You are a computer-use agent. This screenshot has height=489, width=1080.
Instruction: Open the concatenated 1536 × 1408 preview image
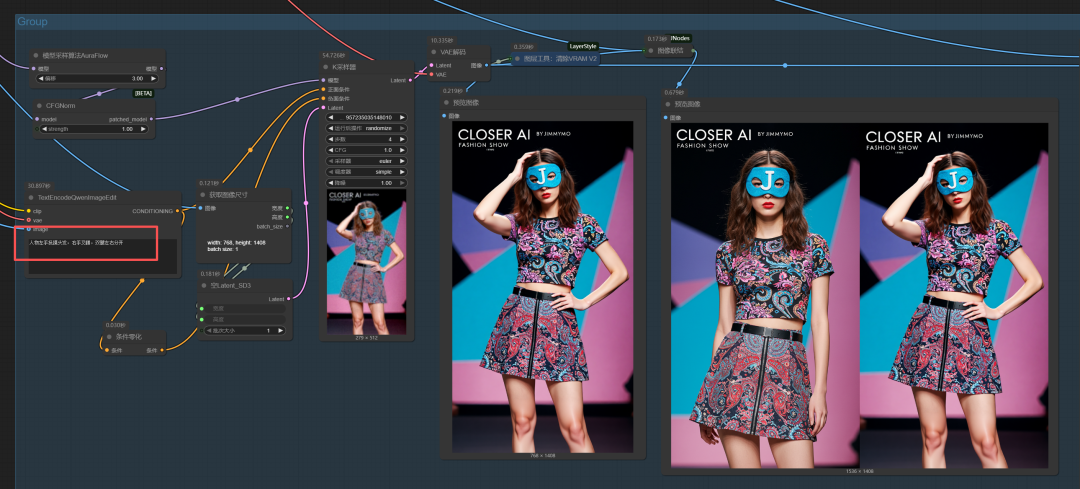click(860, 295)
